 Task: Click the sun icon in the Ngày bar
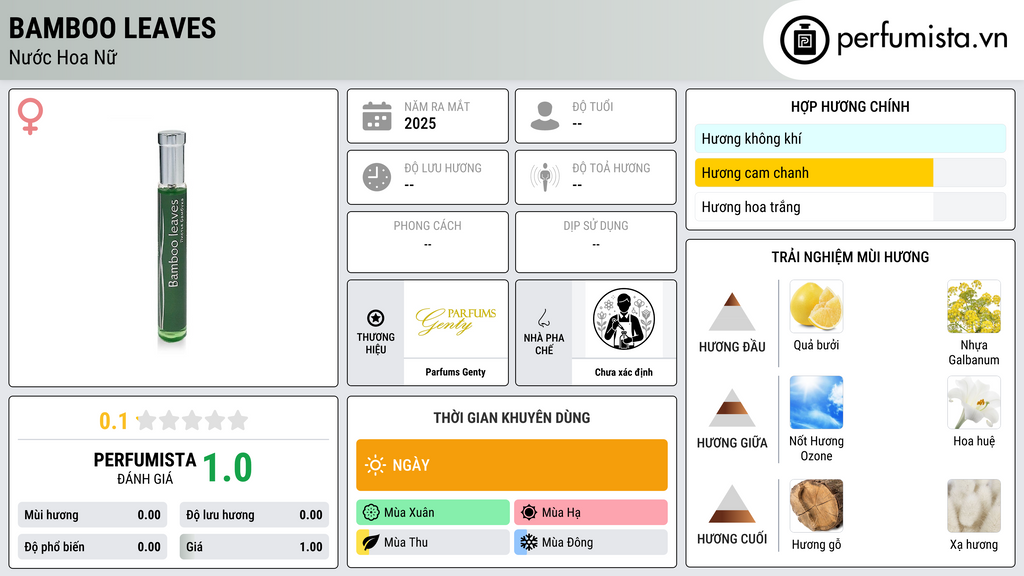376,465
